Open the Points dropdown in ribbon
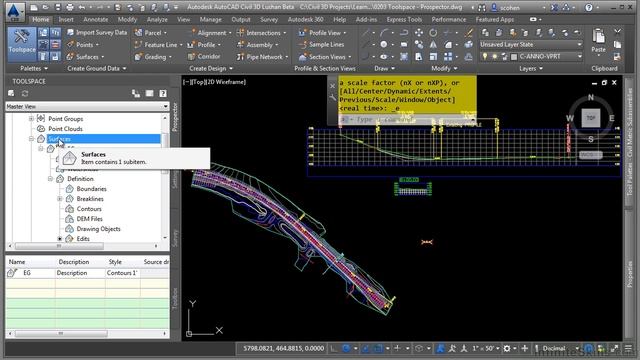640x360 pixels. click(83, 44)
